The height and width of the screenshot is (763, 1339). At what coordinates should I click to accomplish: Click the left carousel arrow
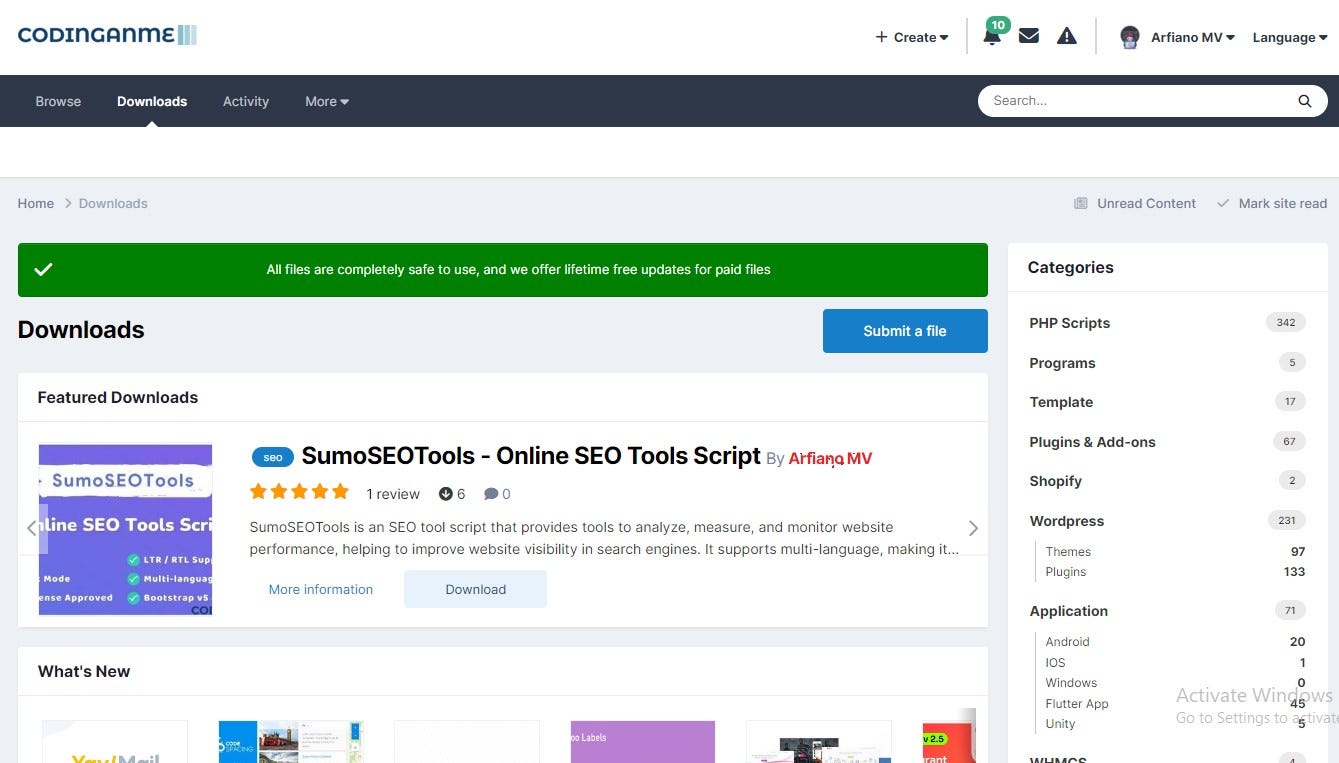click(32, 528)
